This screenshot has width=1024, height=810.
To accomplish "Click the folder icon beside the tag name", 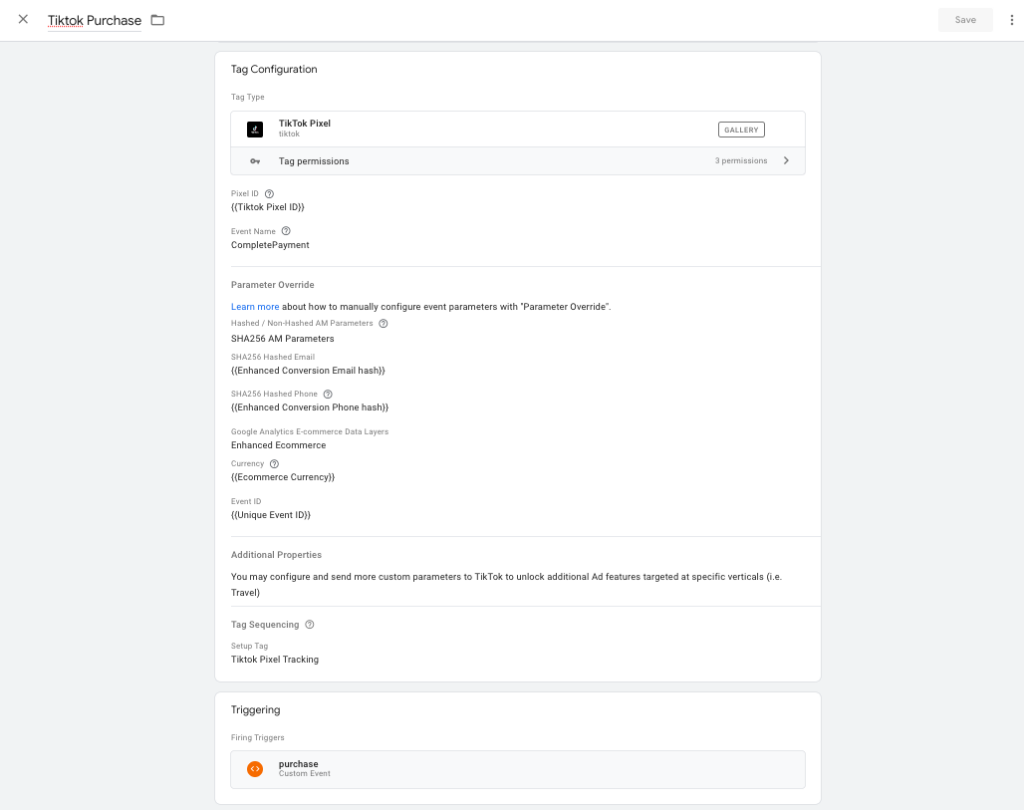I will coord(157,20).
